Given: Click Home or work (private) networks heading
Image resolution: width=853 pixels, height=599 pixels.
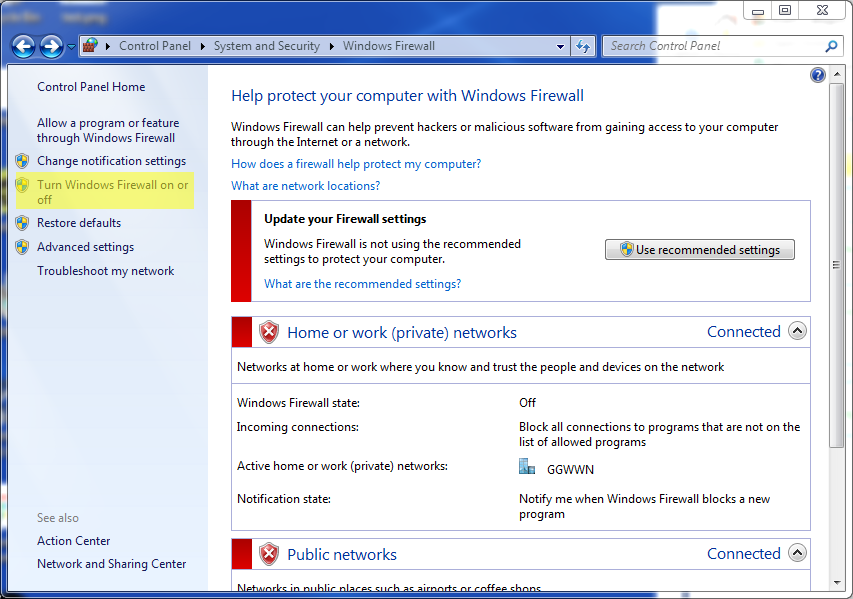Looking at the screenshot, I should 402,332.
